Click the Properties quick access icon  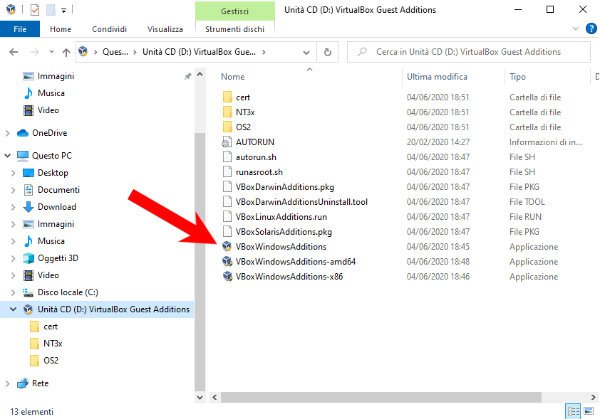tap(34, 10)
